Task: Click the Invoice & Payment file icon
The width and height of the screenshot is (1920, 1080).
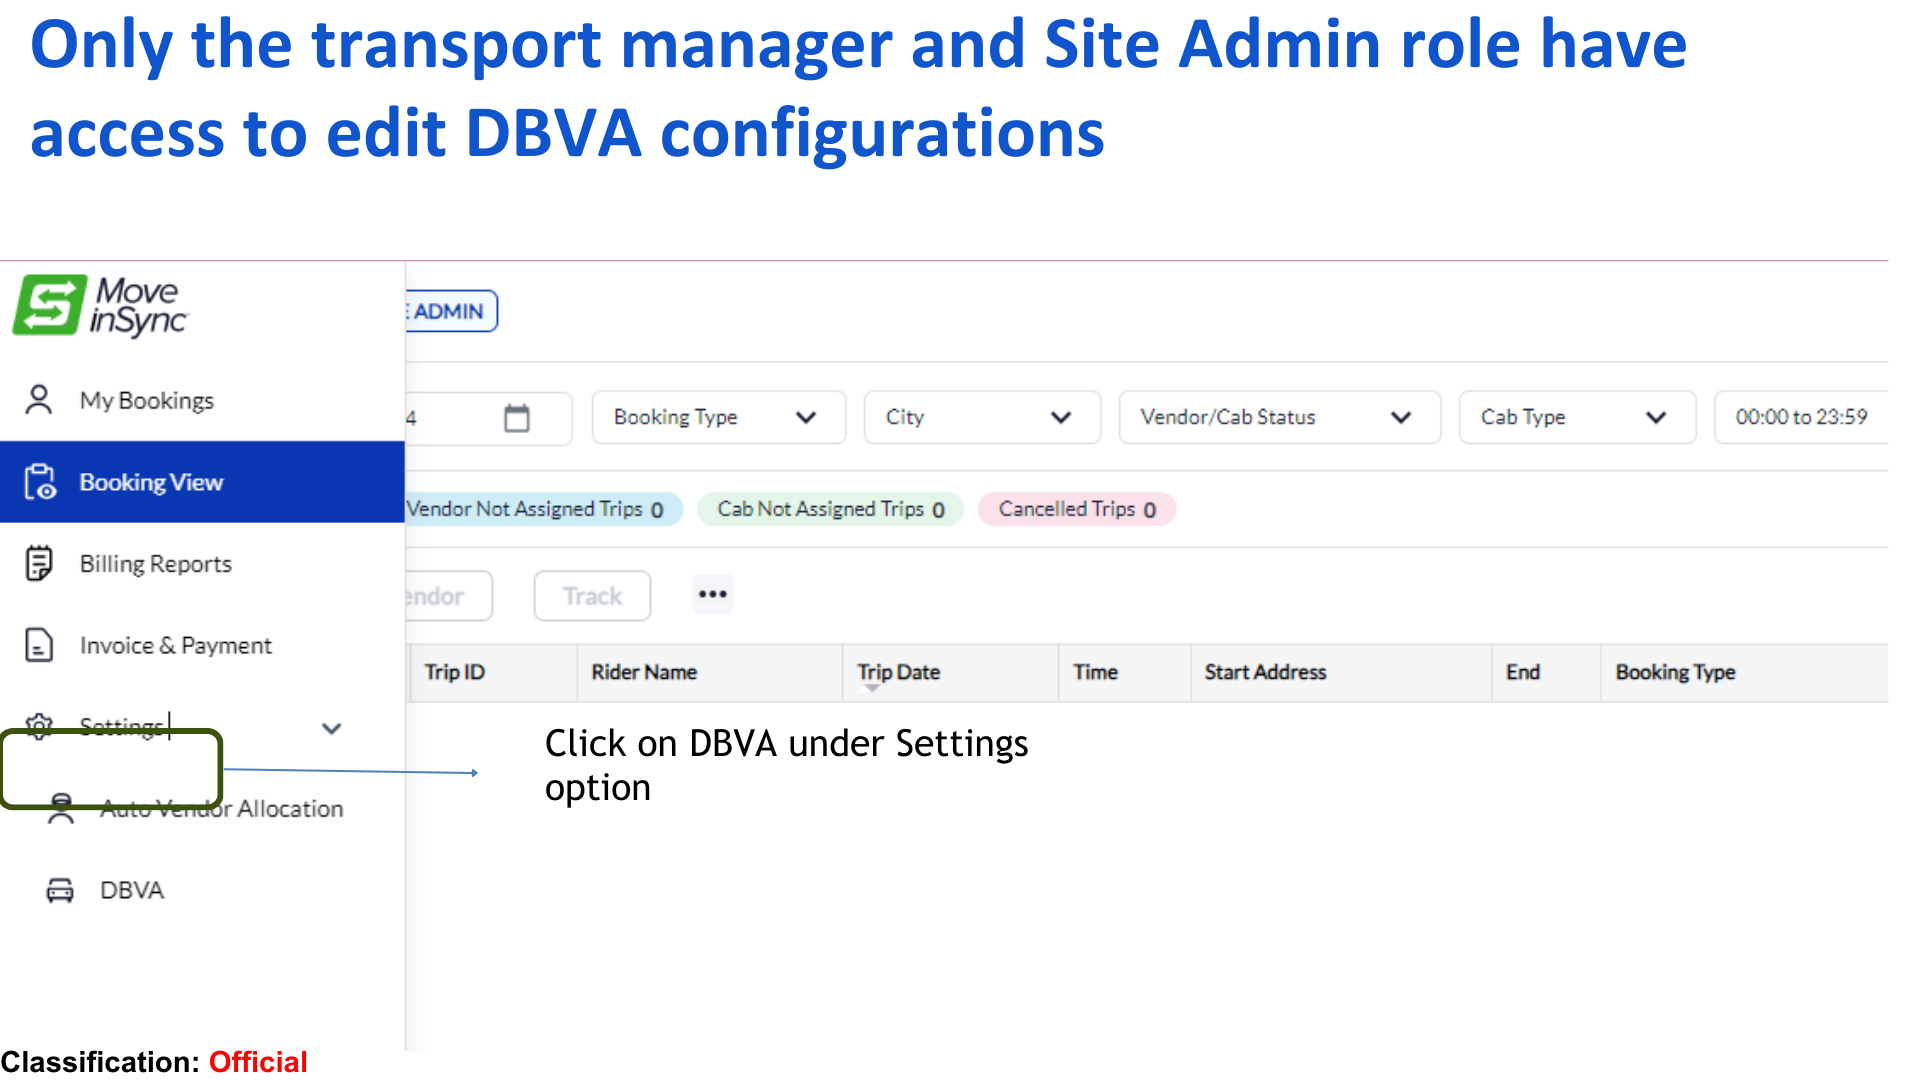Action: pos(39,645)
